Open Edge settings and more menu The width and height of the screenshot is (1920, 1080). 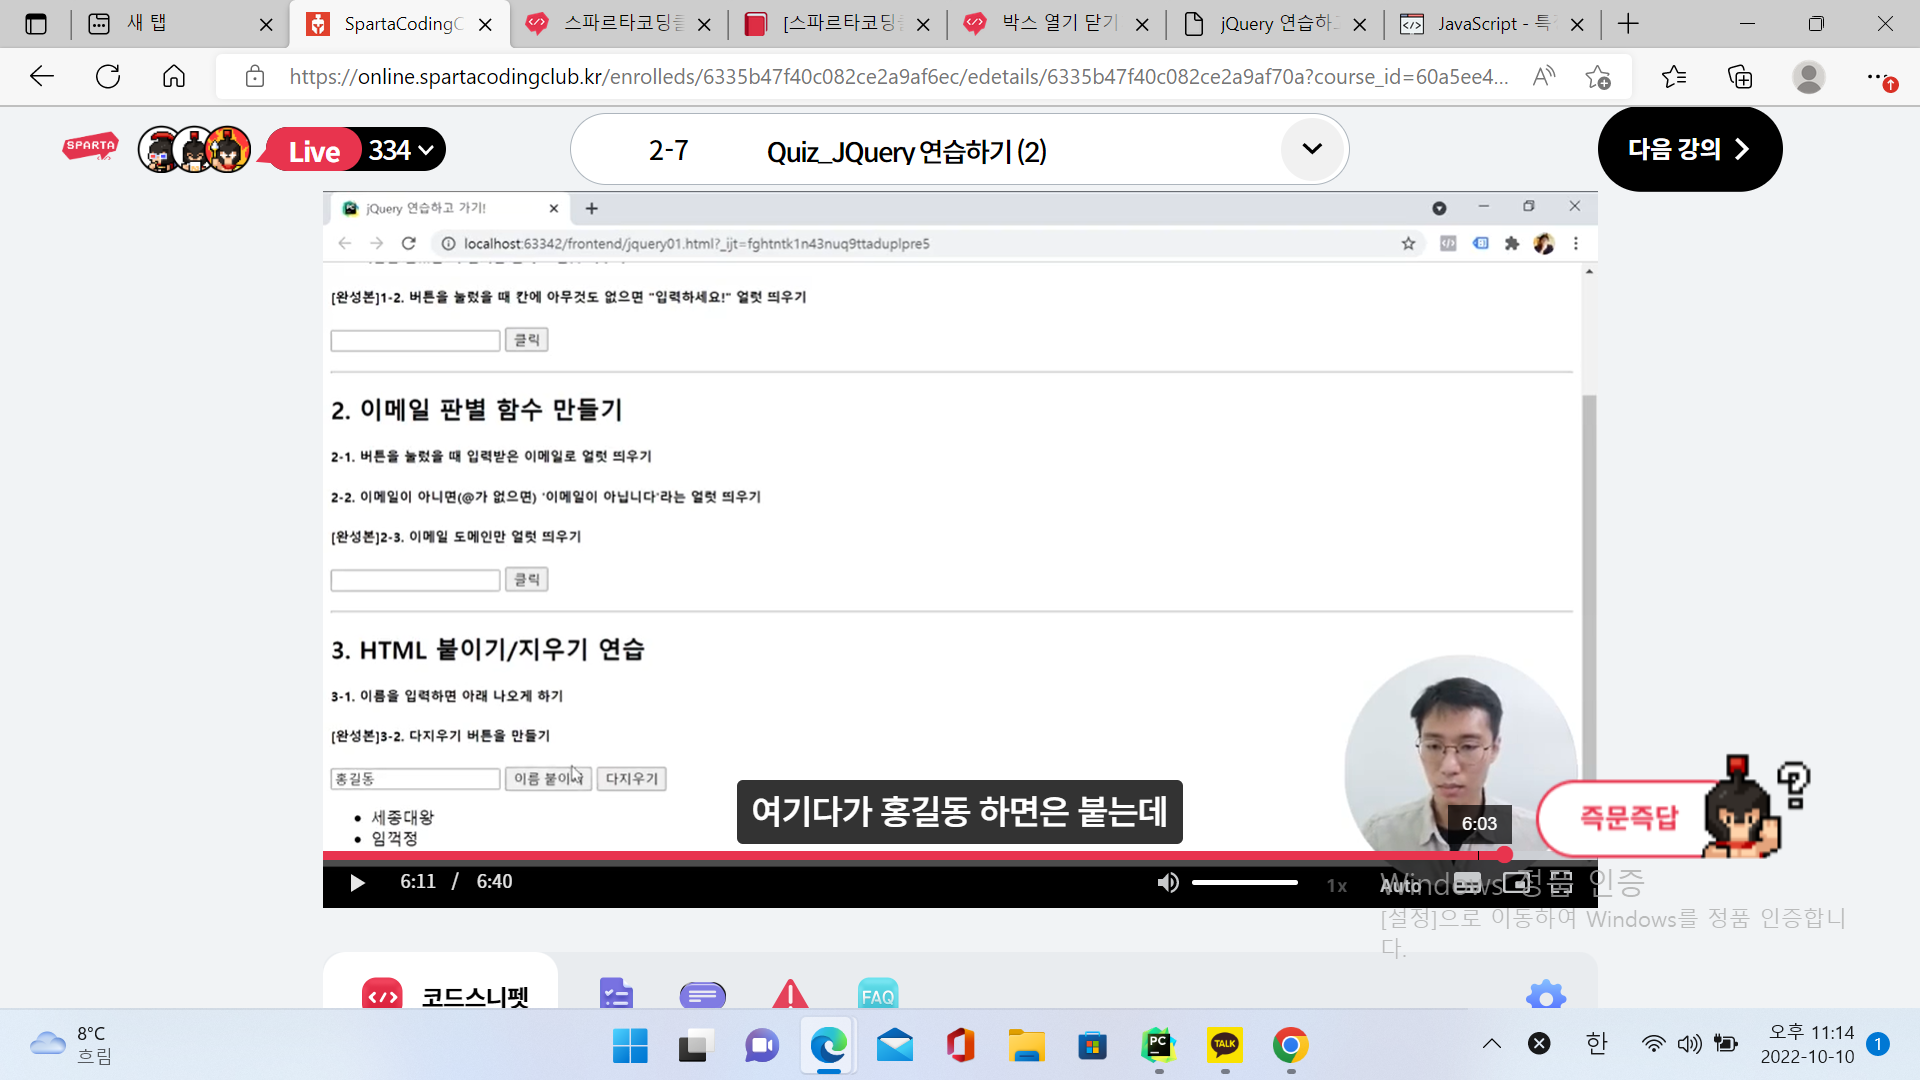(x=1879, y=77)
